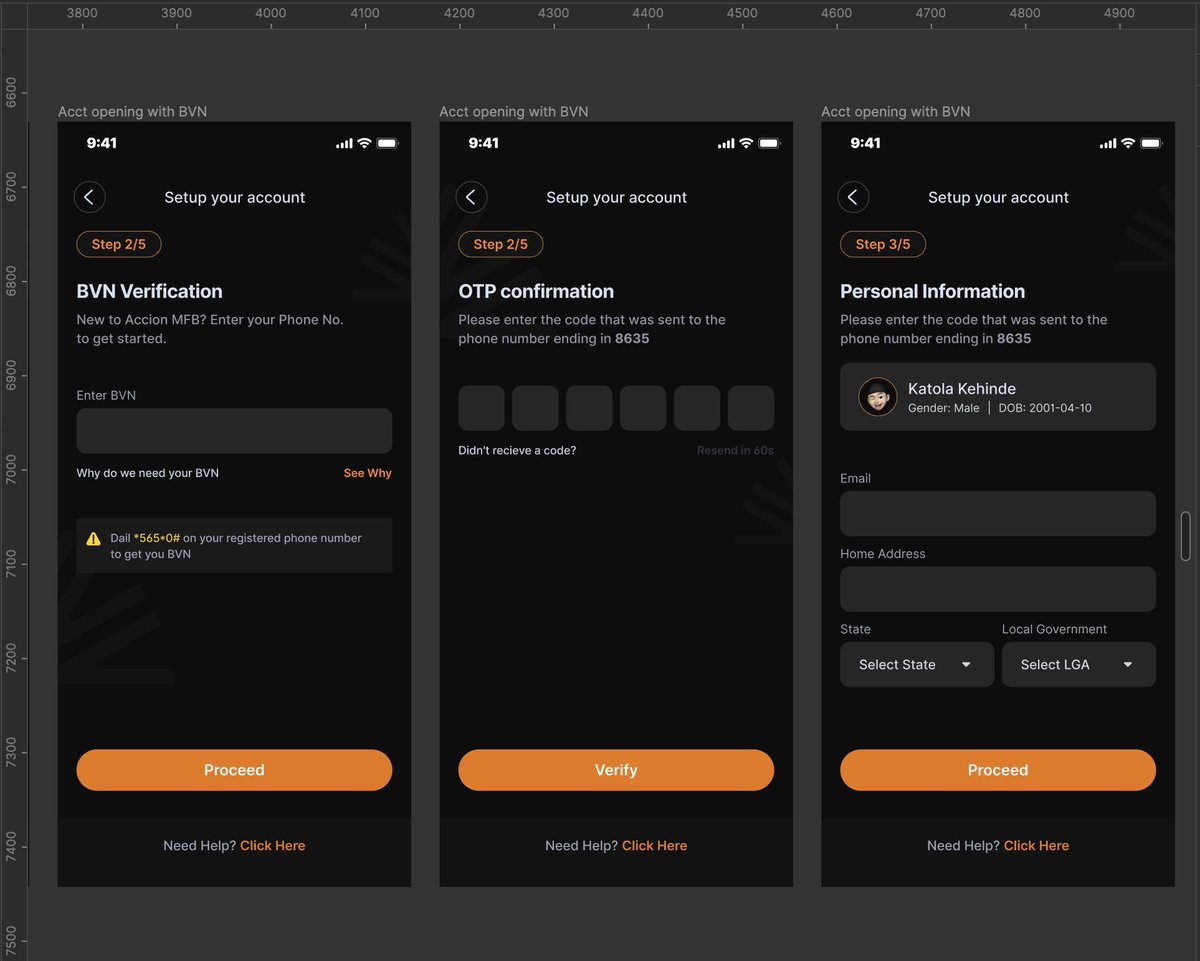1200x961 pixels.
Task: Click the Home Address input field
Action: click(x=998, y=589)
